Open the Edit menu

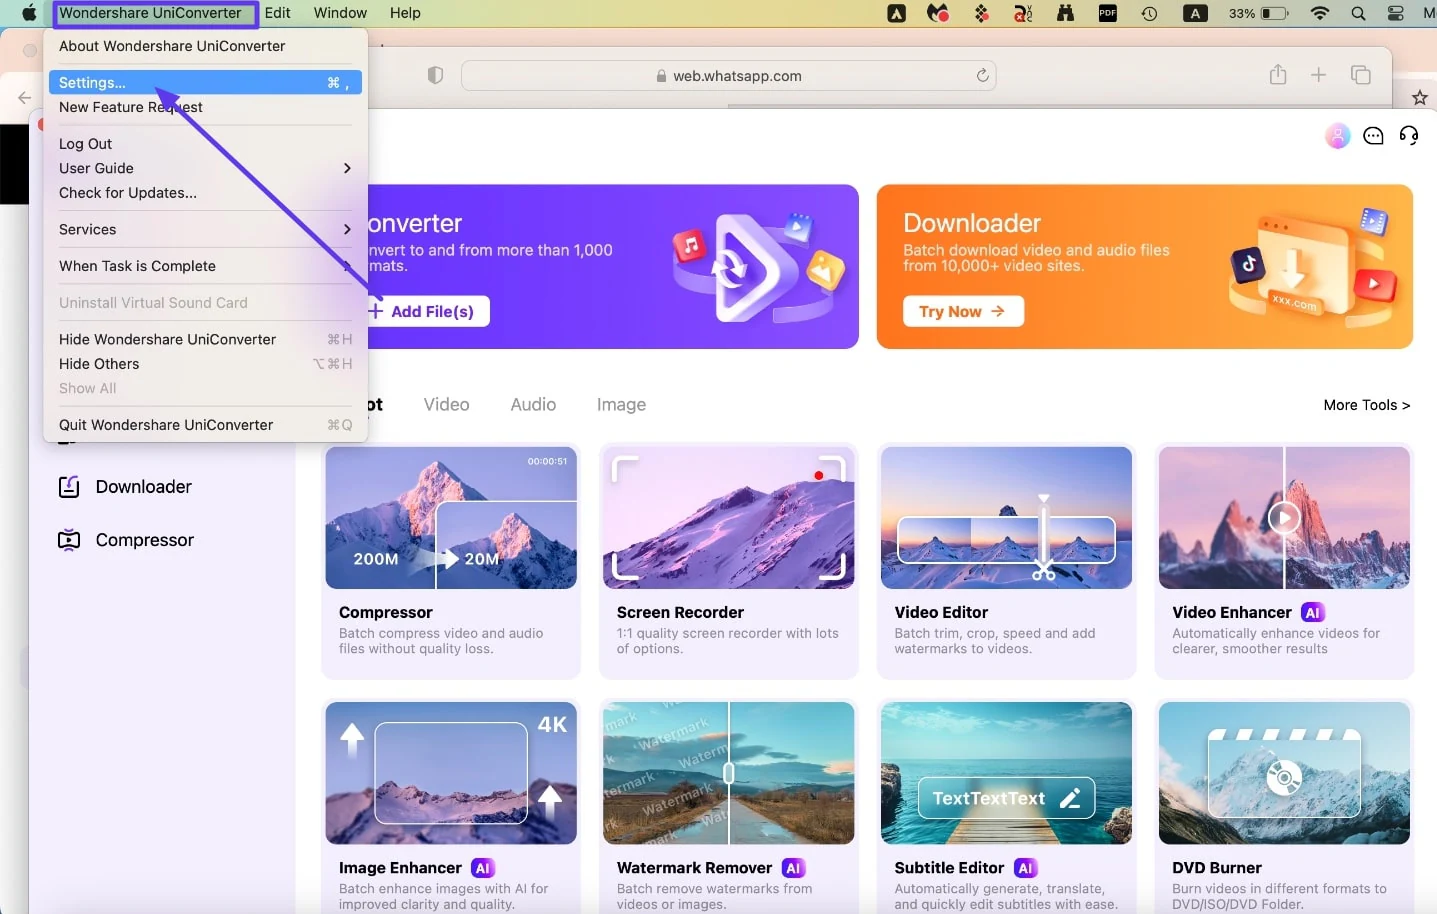coord(277,13)
